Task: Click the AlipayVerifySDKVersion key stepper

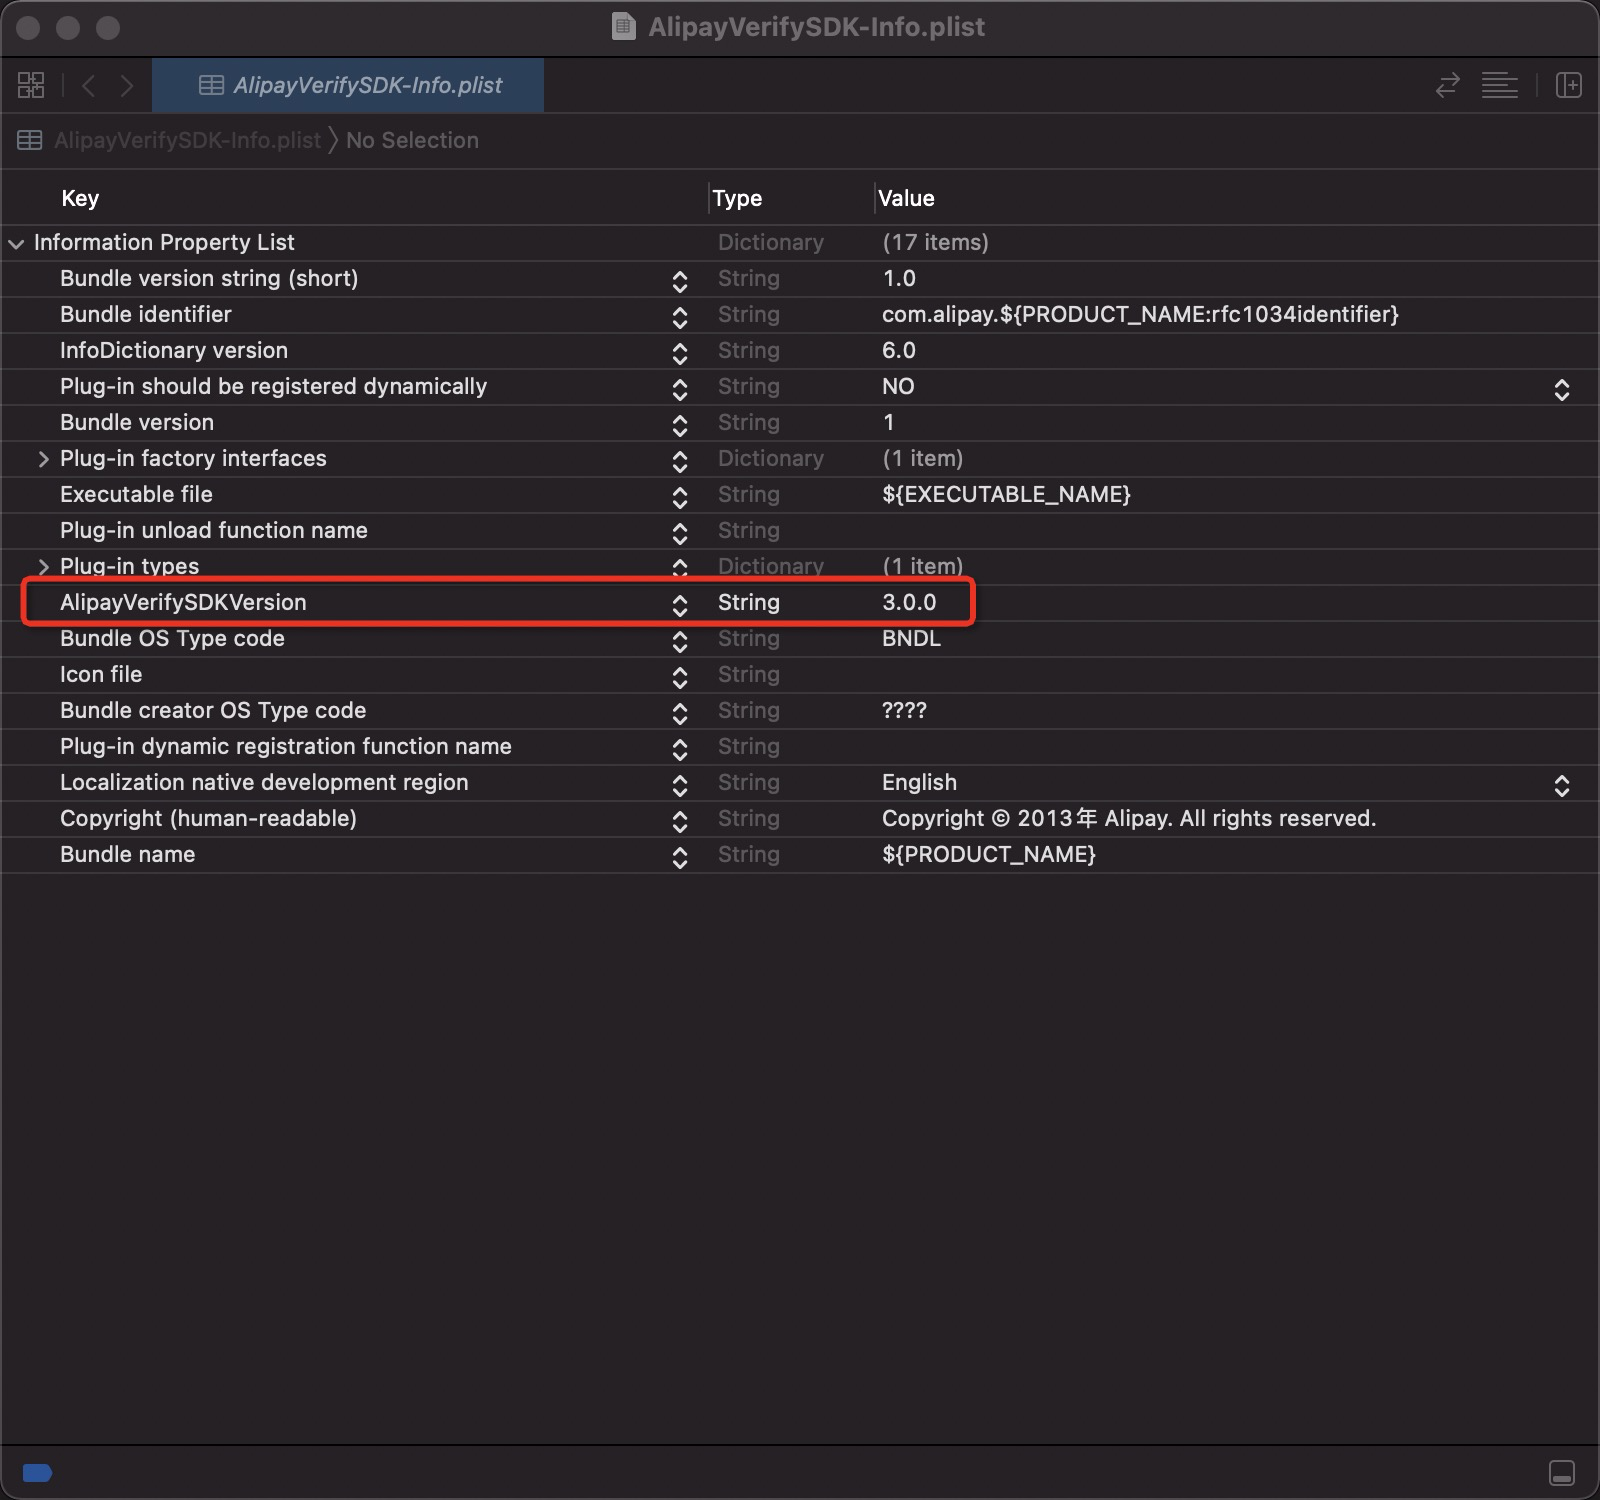Action: (x=680, y=605)
